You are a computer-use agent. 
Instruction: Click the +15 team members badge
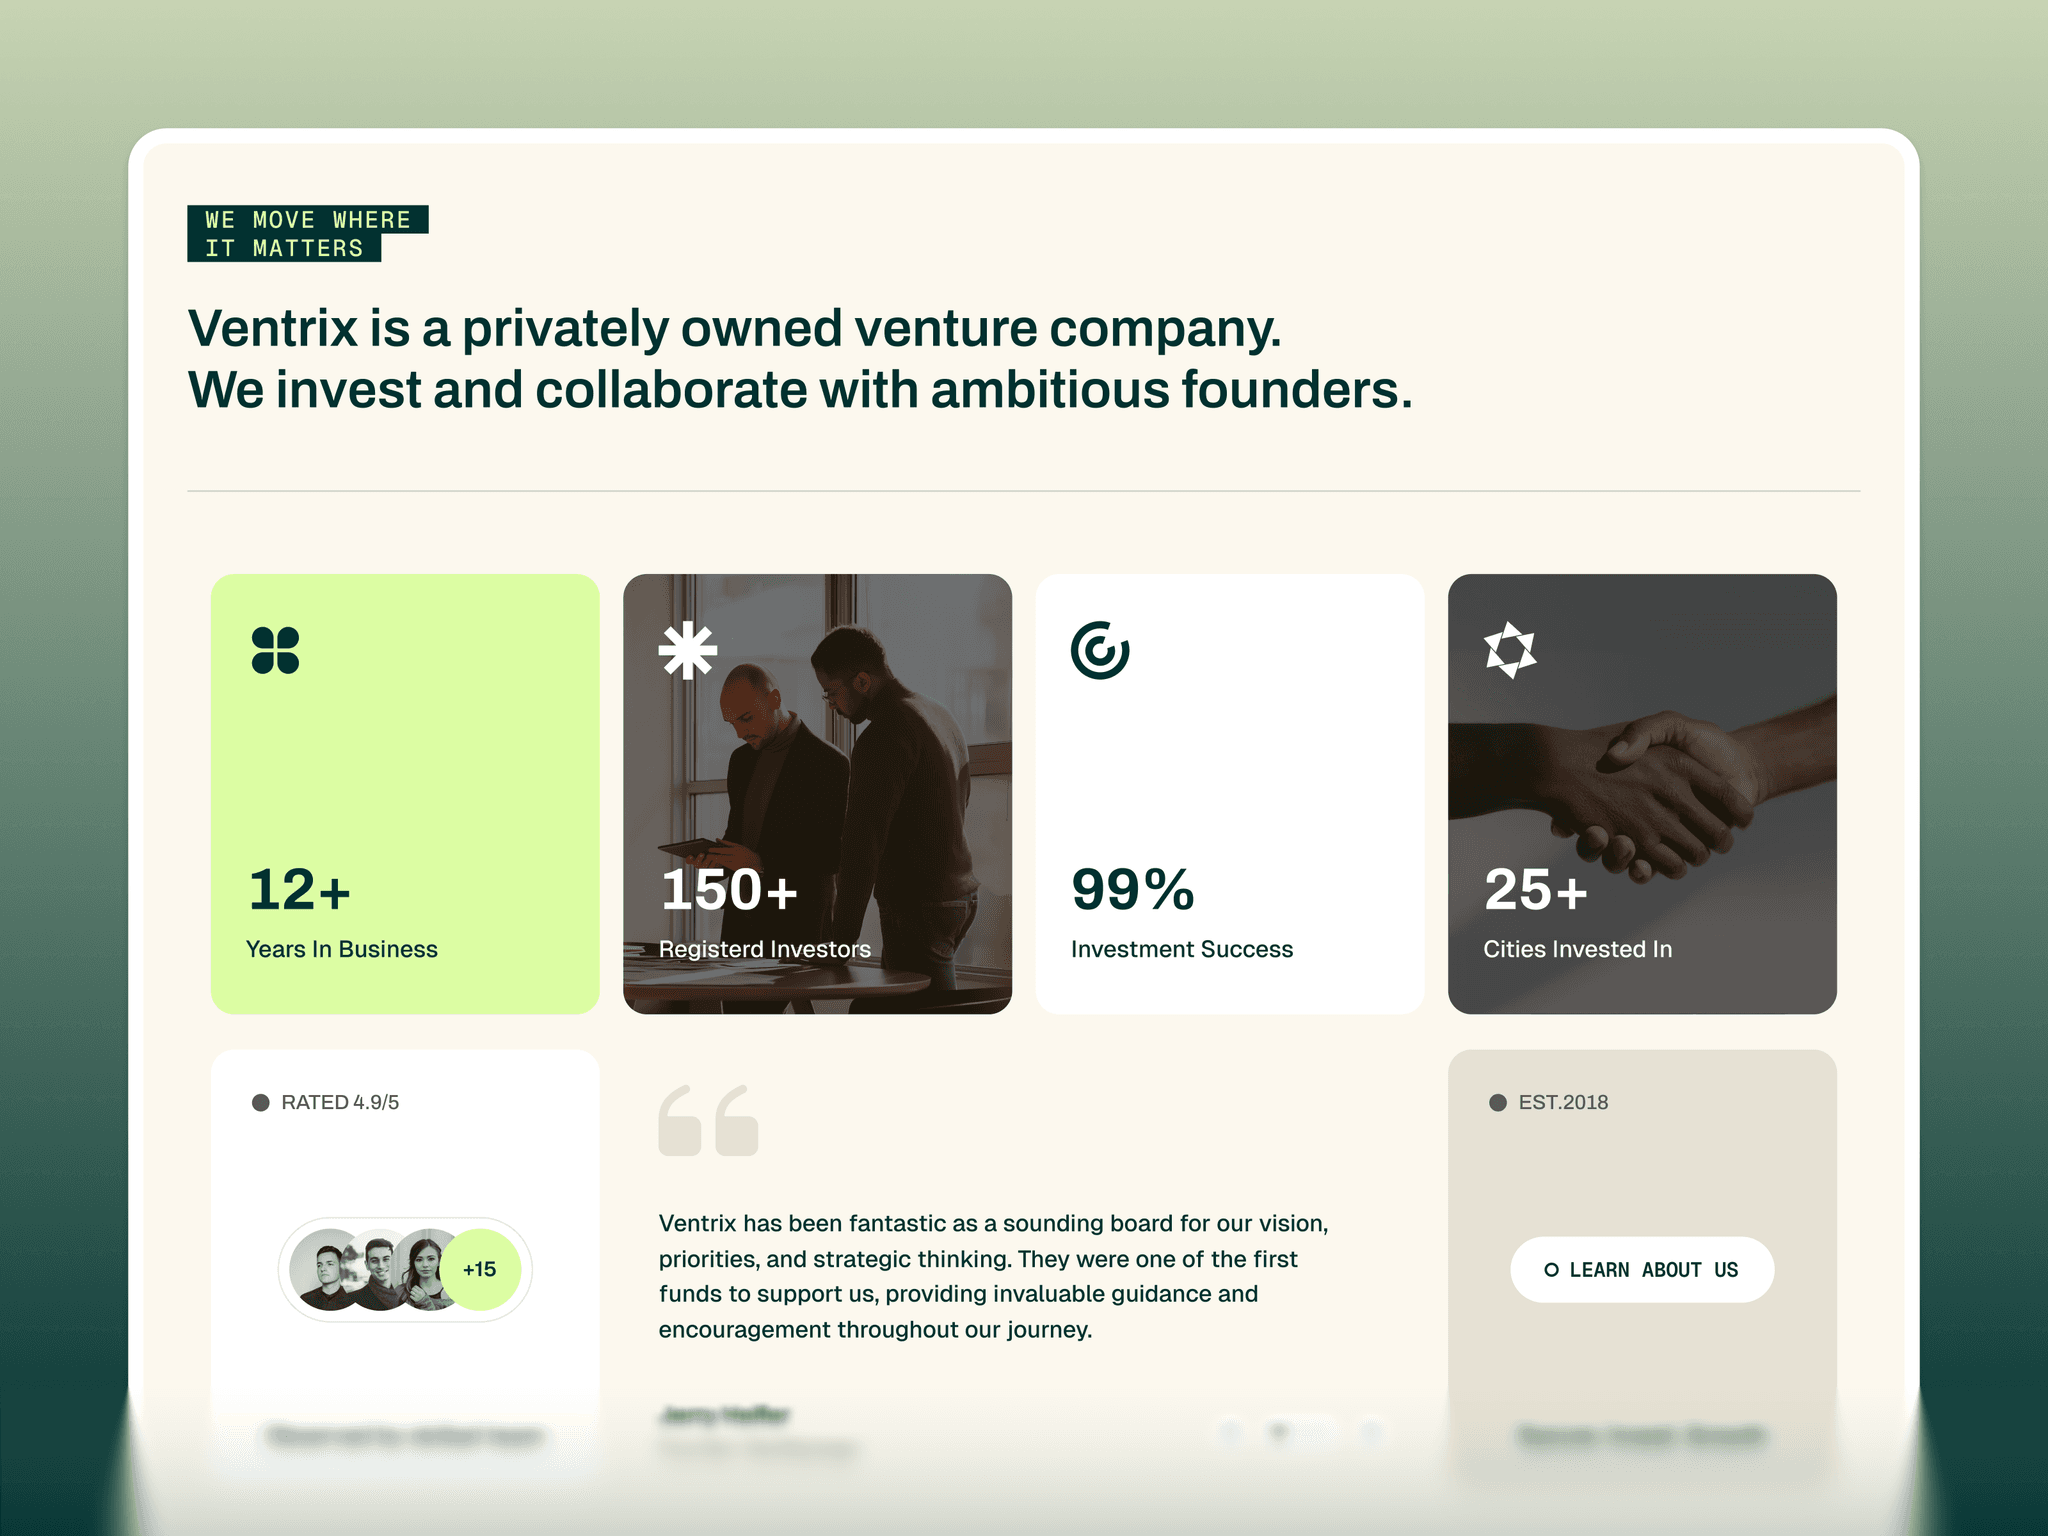[480, 1270]
